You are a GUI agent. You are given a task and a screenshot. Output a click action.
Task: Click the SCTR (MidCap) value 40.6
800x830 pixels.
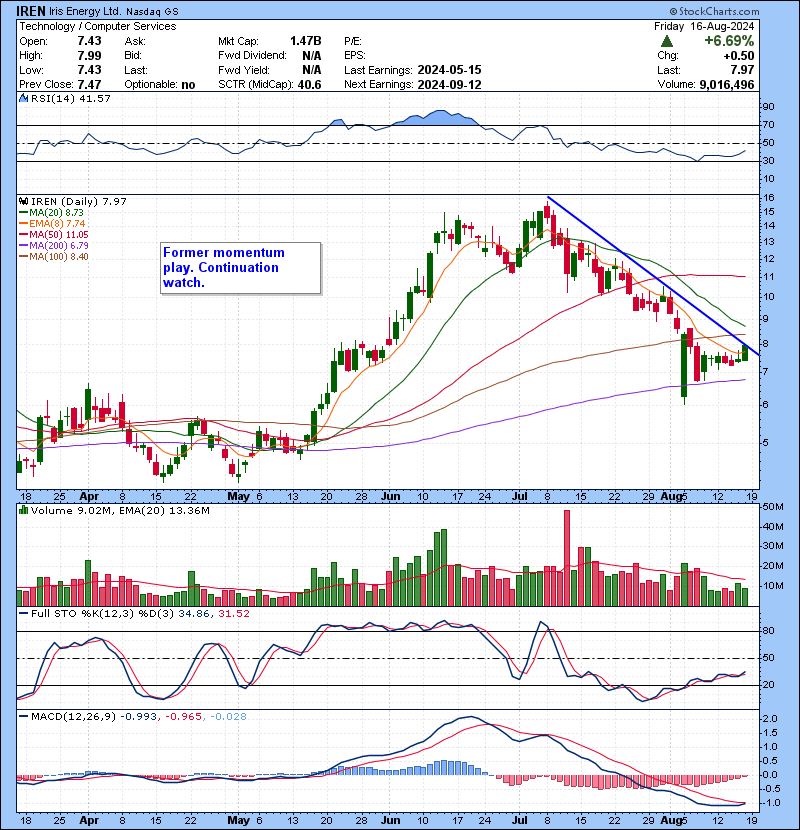point(309,84)
